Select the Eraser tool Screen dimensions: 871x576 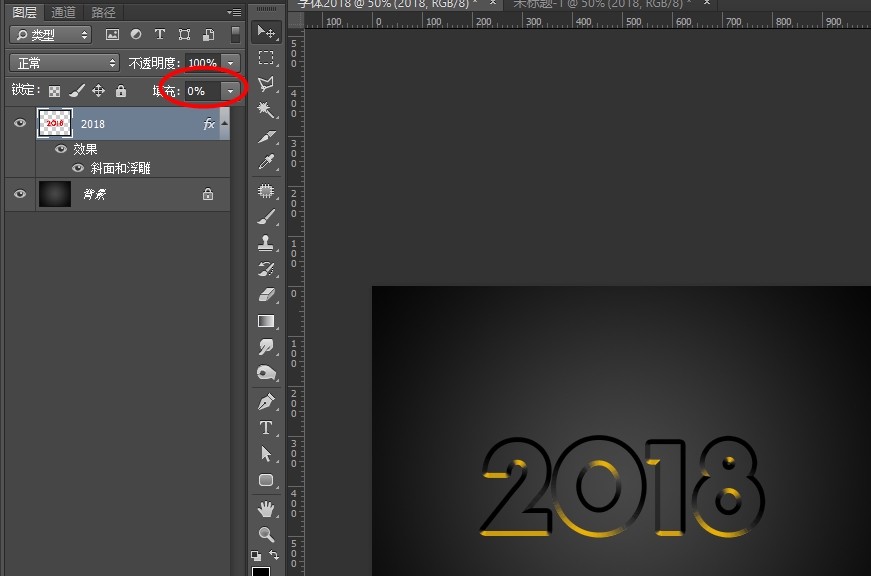coord(266,294)
